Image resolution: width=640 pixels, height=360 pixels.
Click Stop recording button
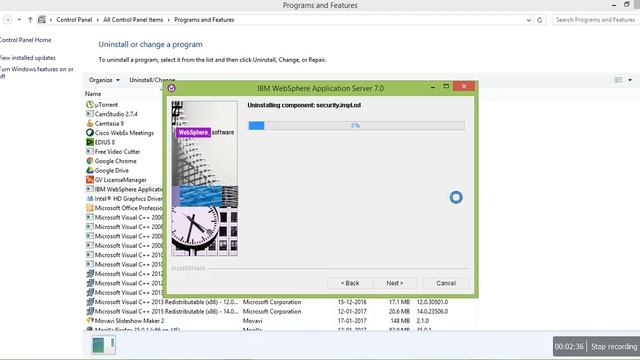614,347
